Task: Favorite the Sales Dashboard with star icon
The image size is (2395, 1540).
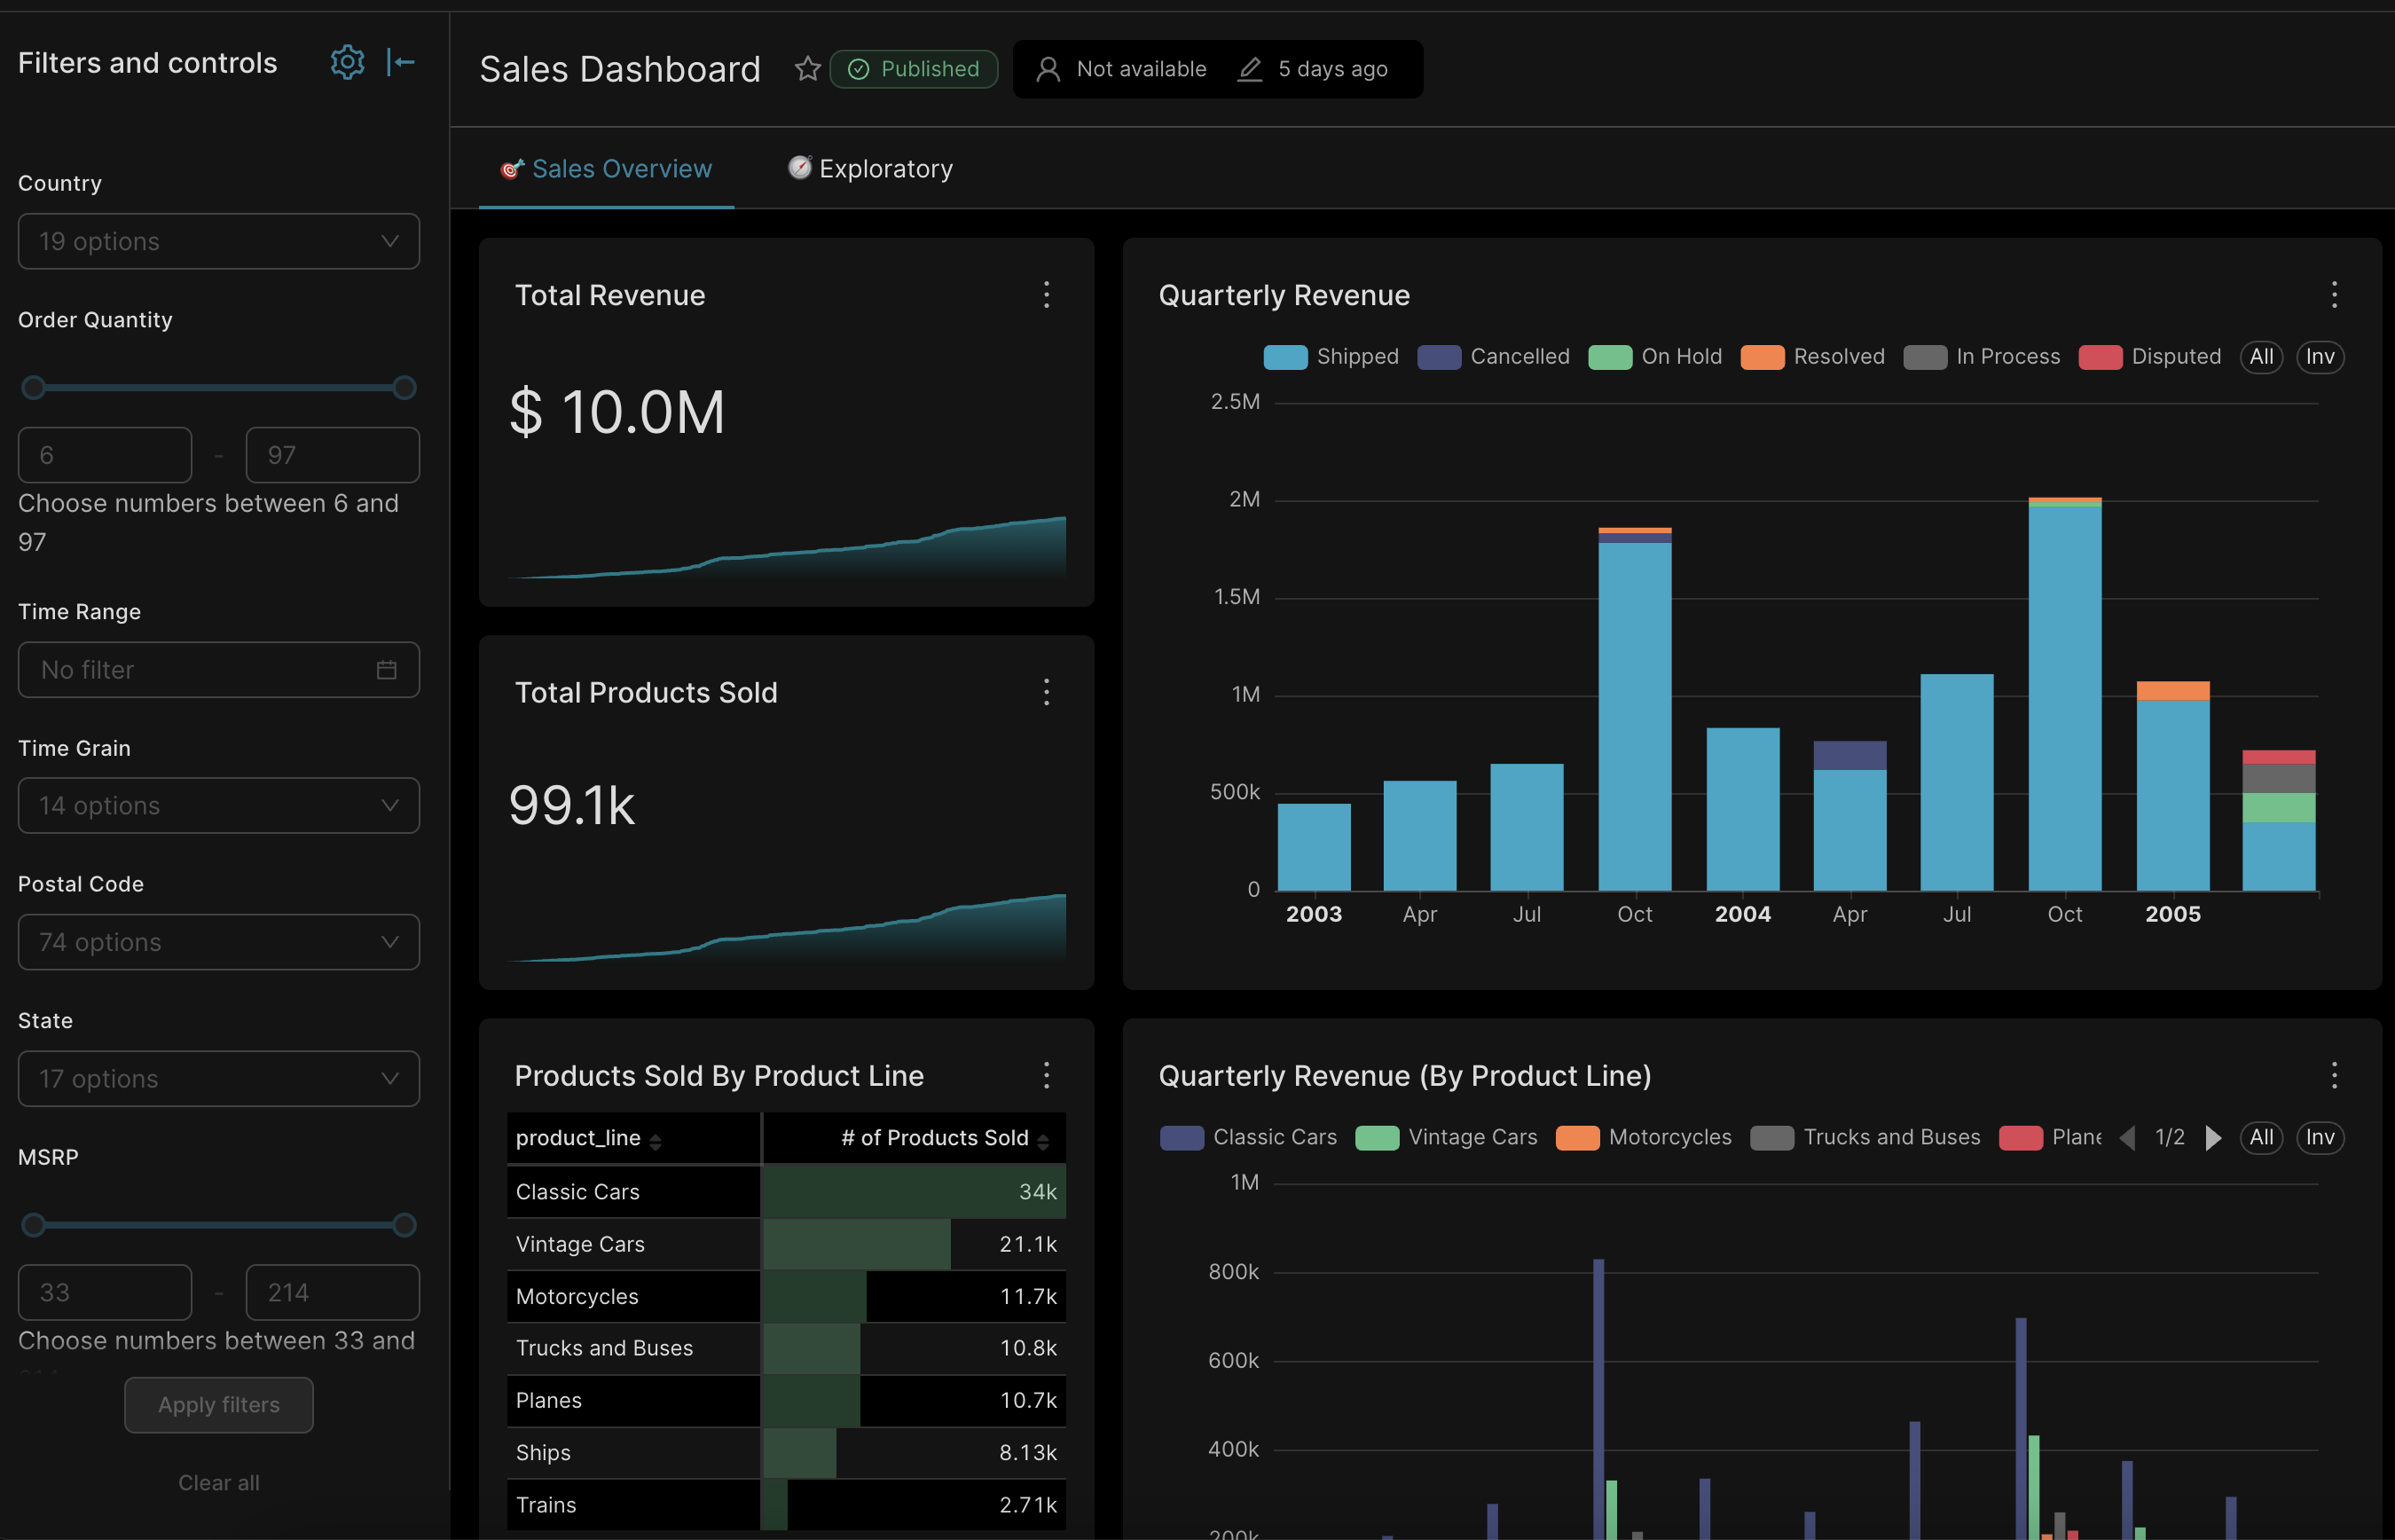Action: coord(808,69)
